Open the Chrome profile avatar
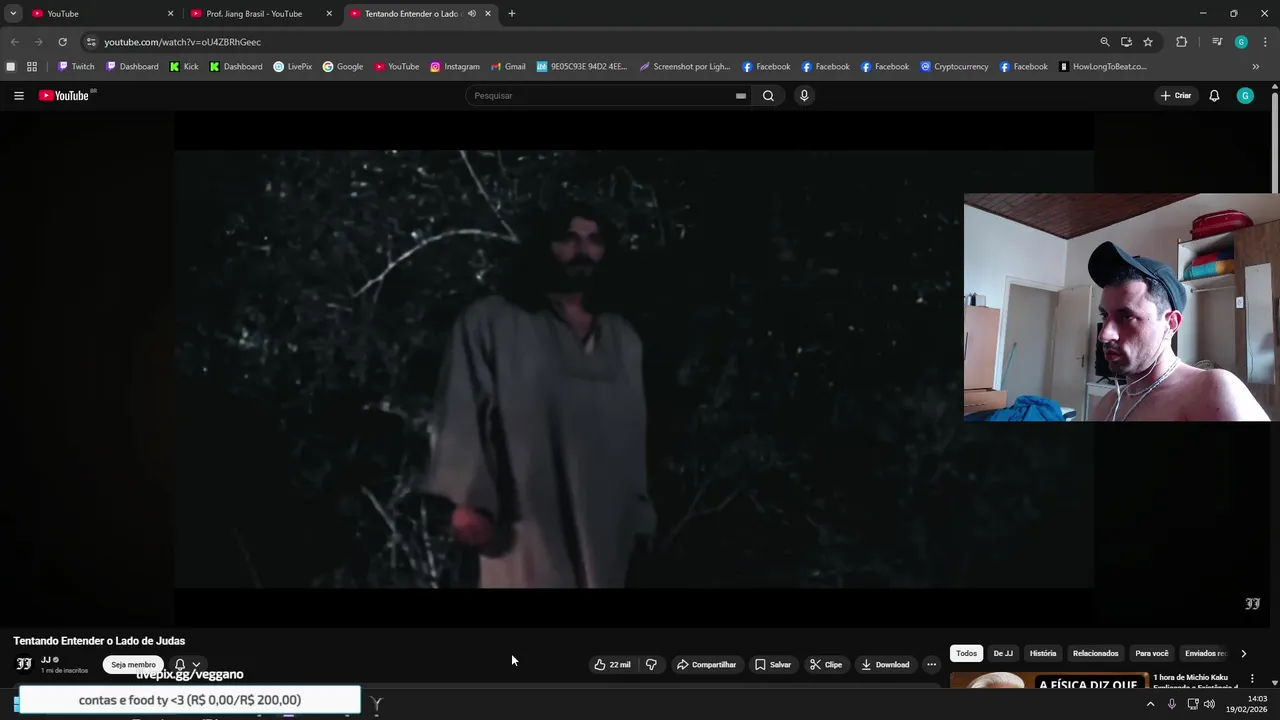 click(1241, 42)
